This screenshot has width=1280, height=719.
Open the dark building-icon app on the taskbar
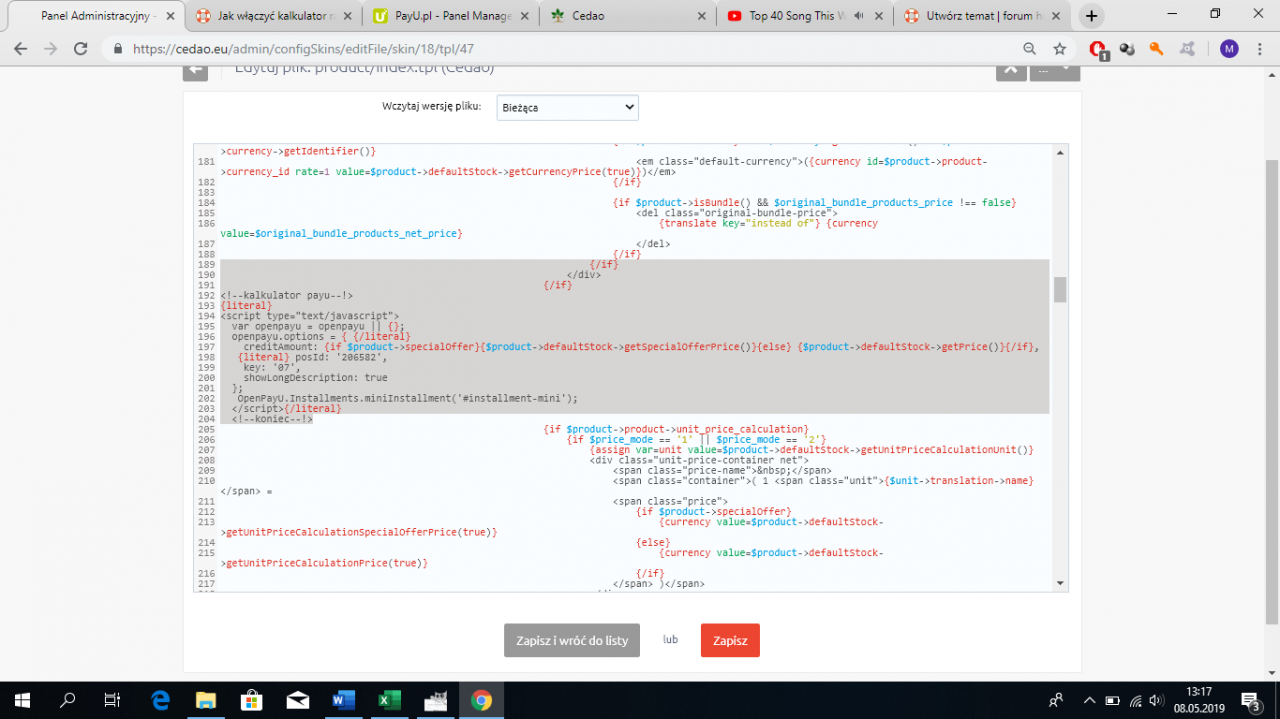(435, 700)
